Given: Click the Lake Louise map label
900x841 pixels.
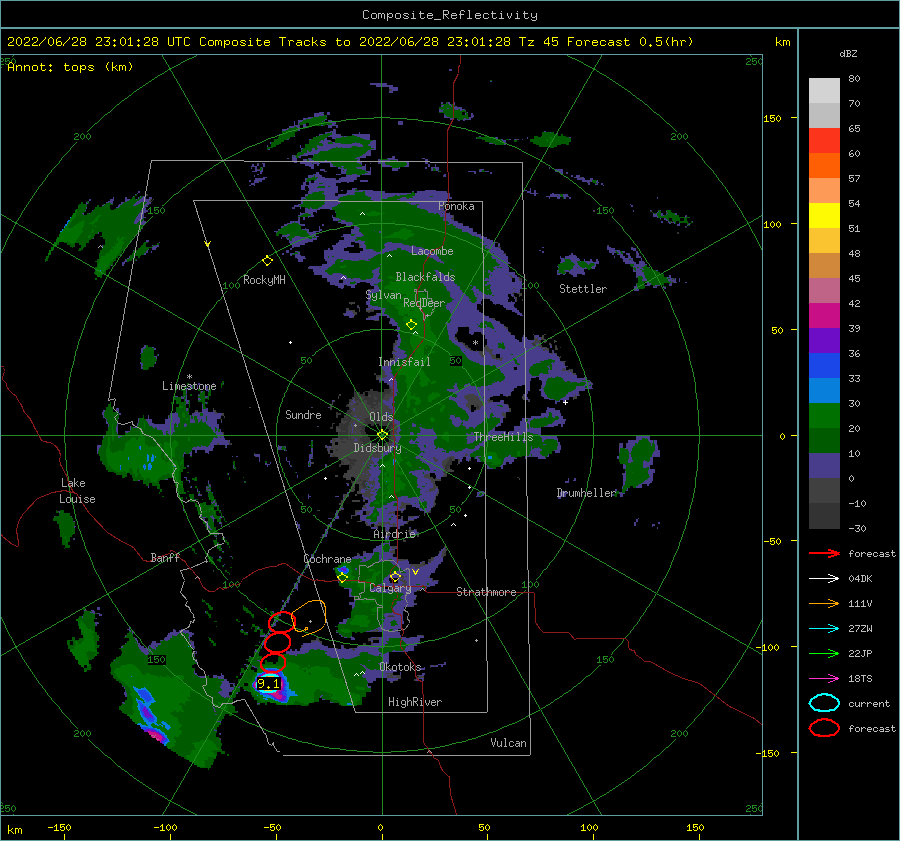Looking at the screenshot, I should pos(77,491).
